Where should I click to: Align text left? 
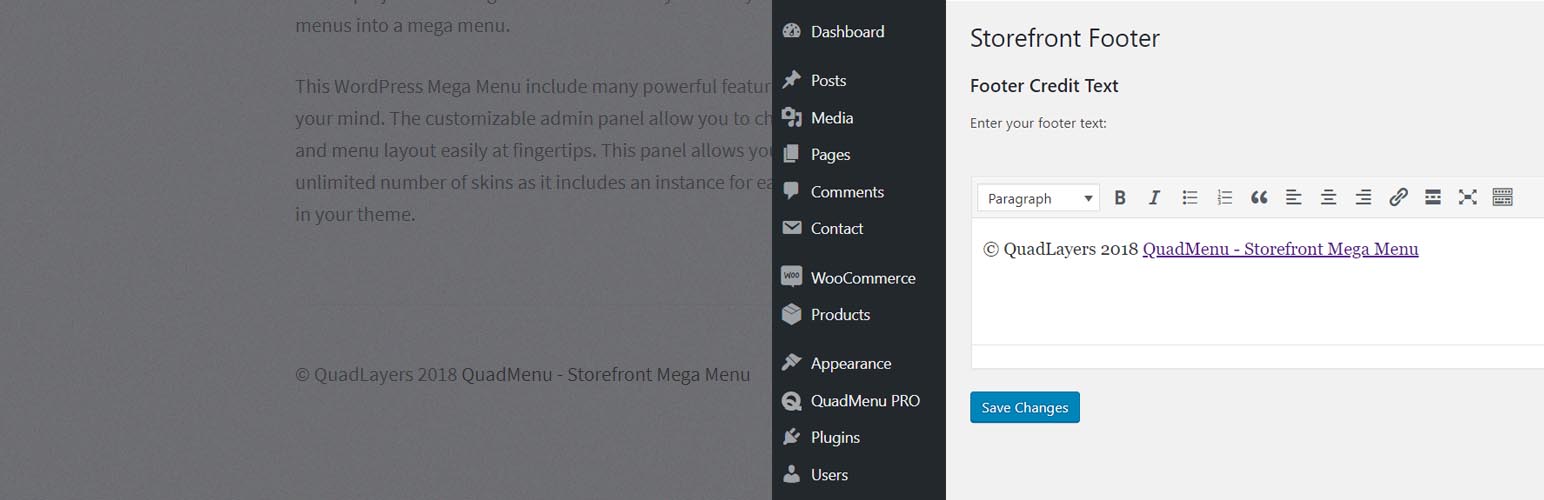click(1294, 198)
